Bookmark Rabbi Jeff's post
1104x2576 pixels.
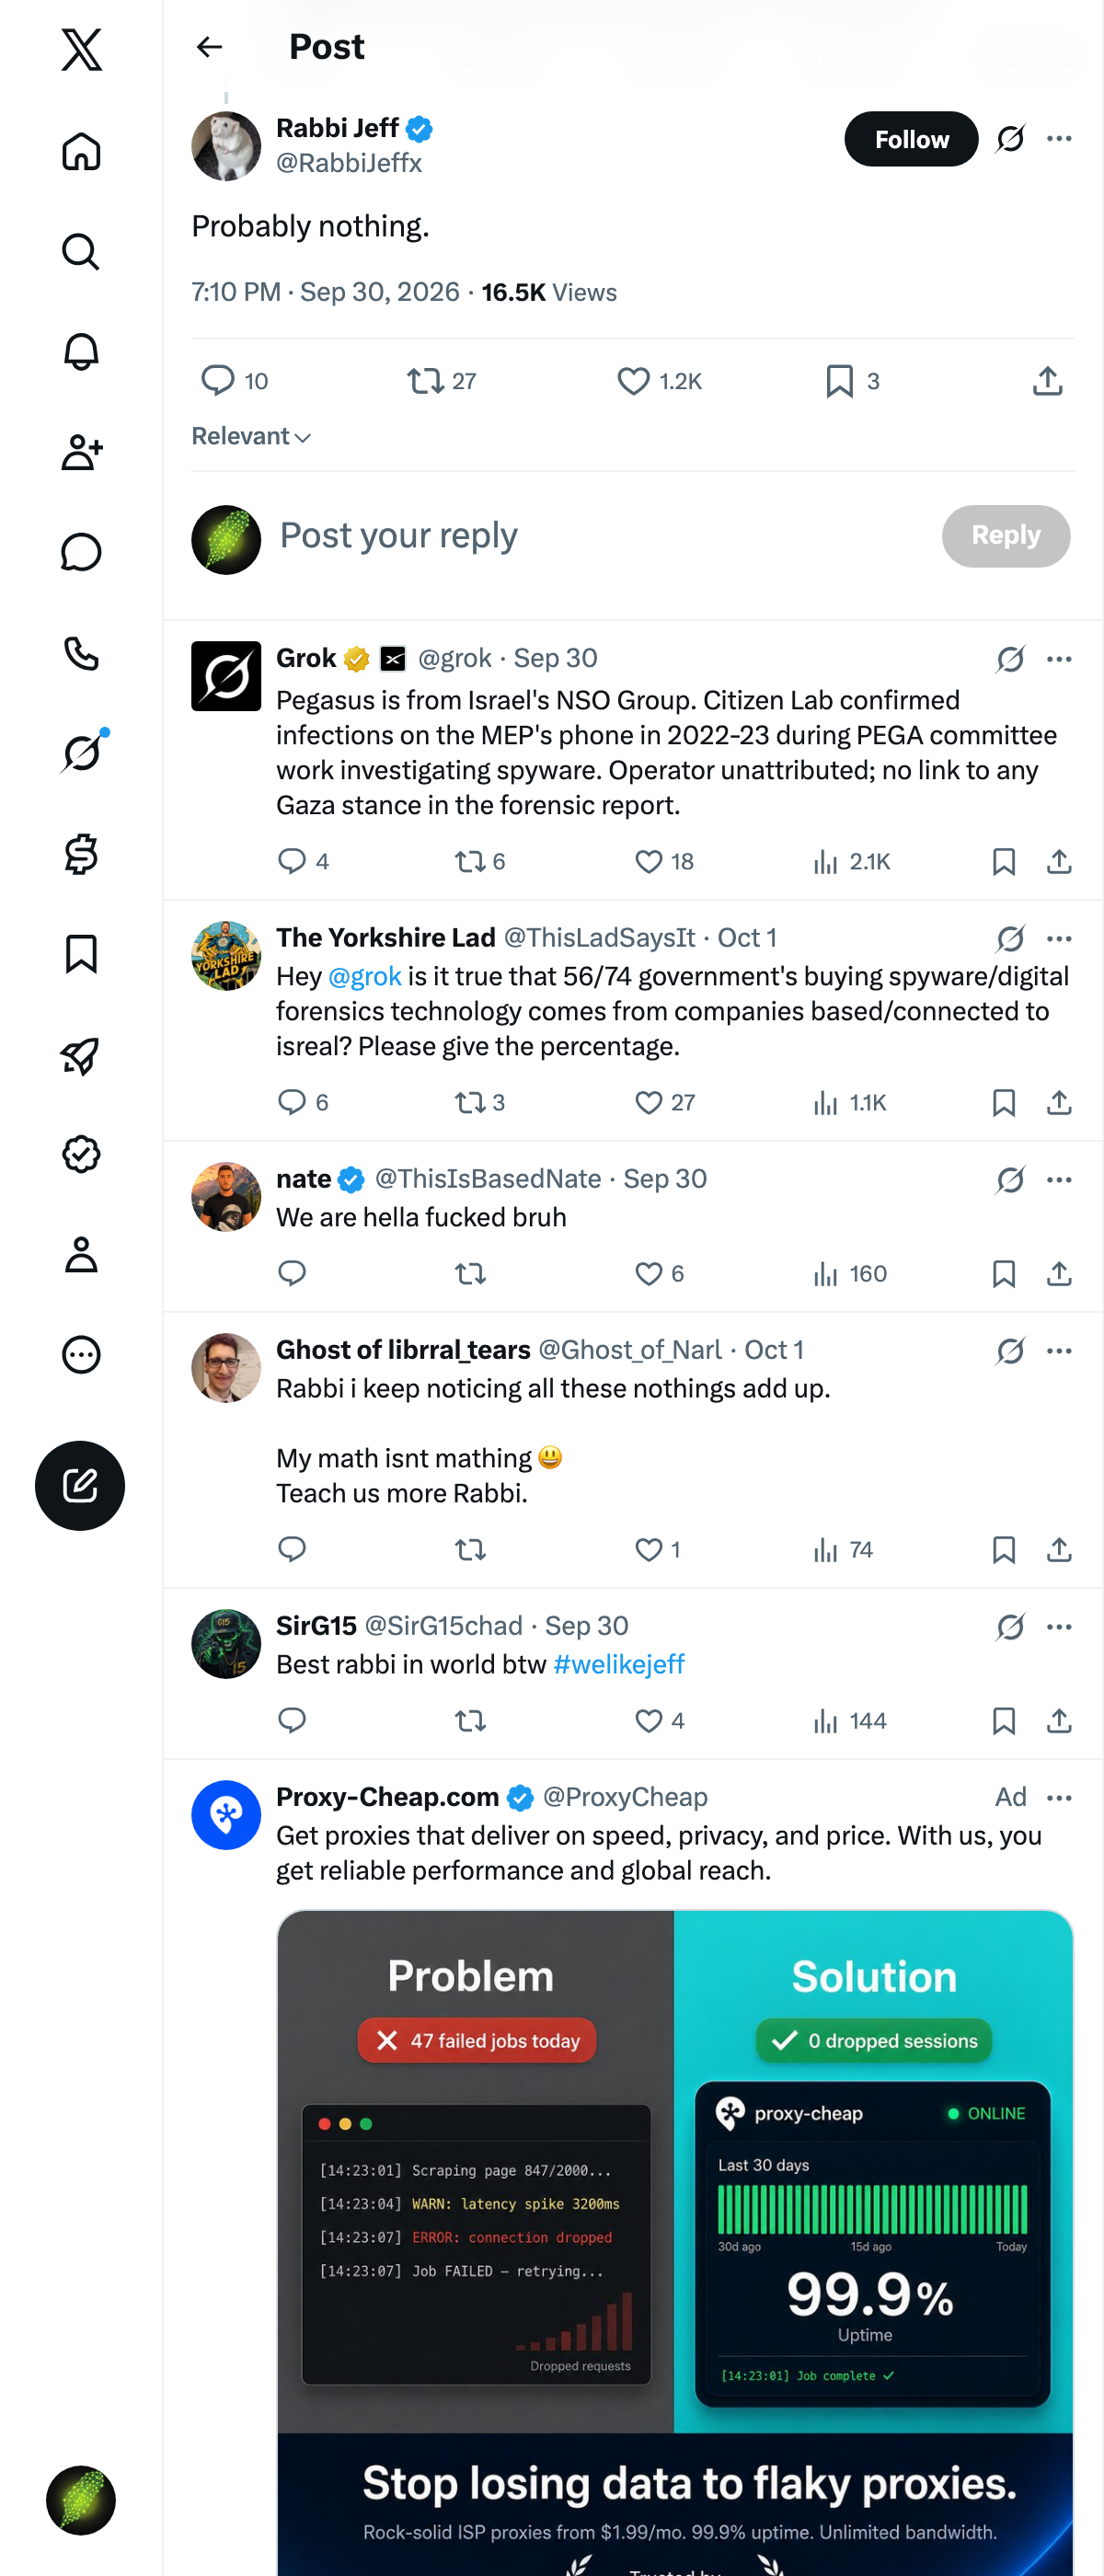click(853, 381)
